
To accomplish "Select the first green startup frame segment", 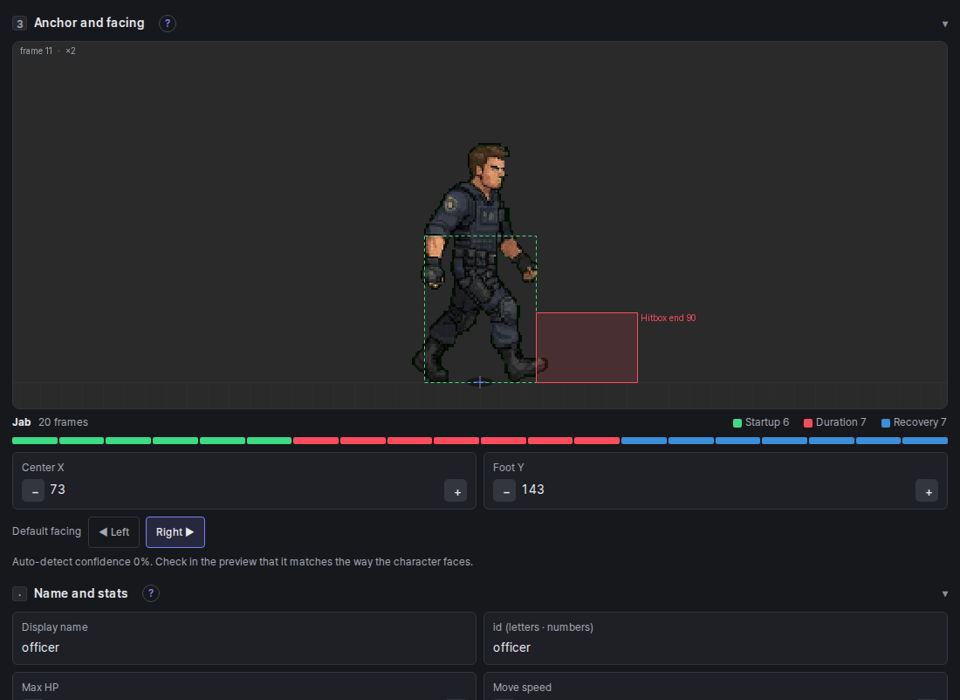I will 35,440.
